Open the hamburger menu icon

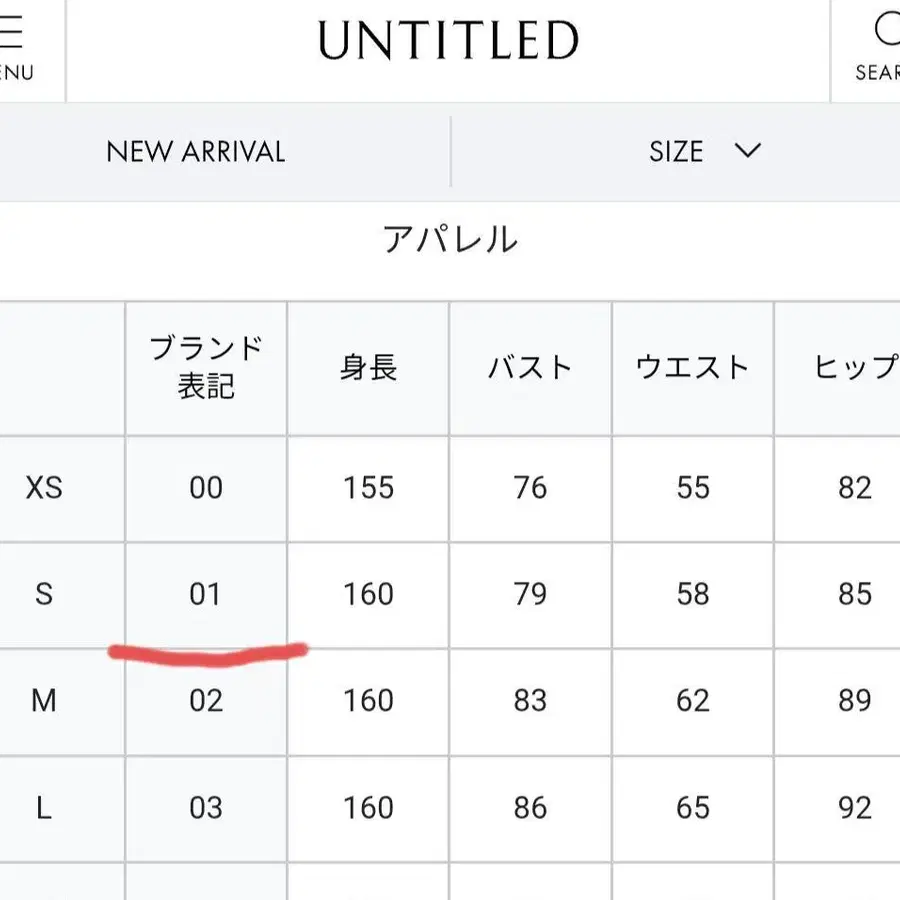coord(12,34)
